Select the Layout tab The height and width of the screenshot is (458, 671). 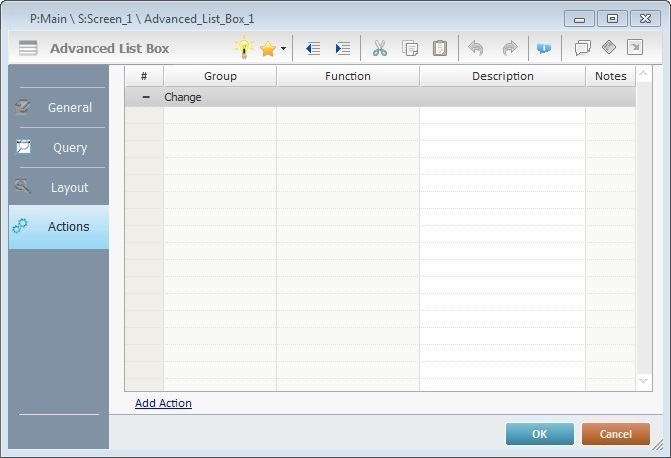click(59, 187)
